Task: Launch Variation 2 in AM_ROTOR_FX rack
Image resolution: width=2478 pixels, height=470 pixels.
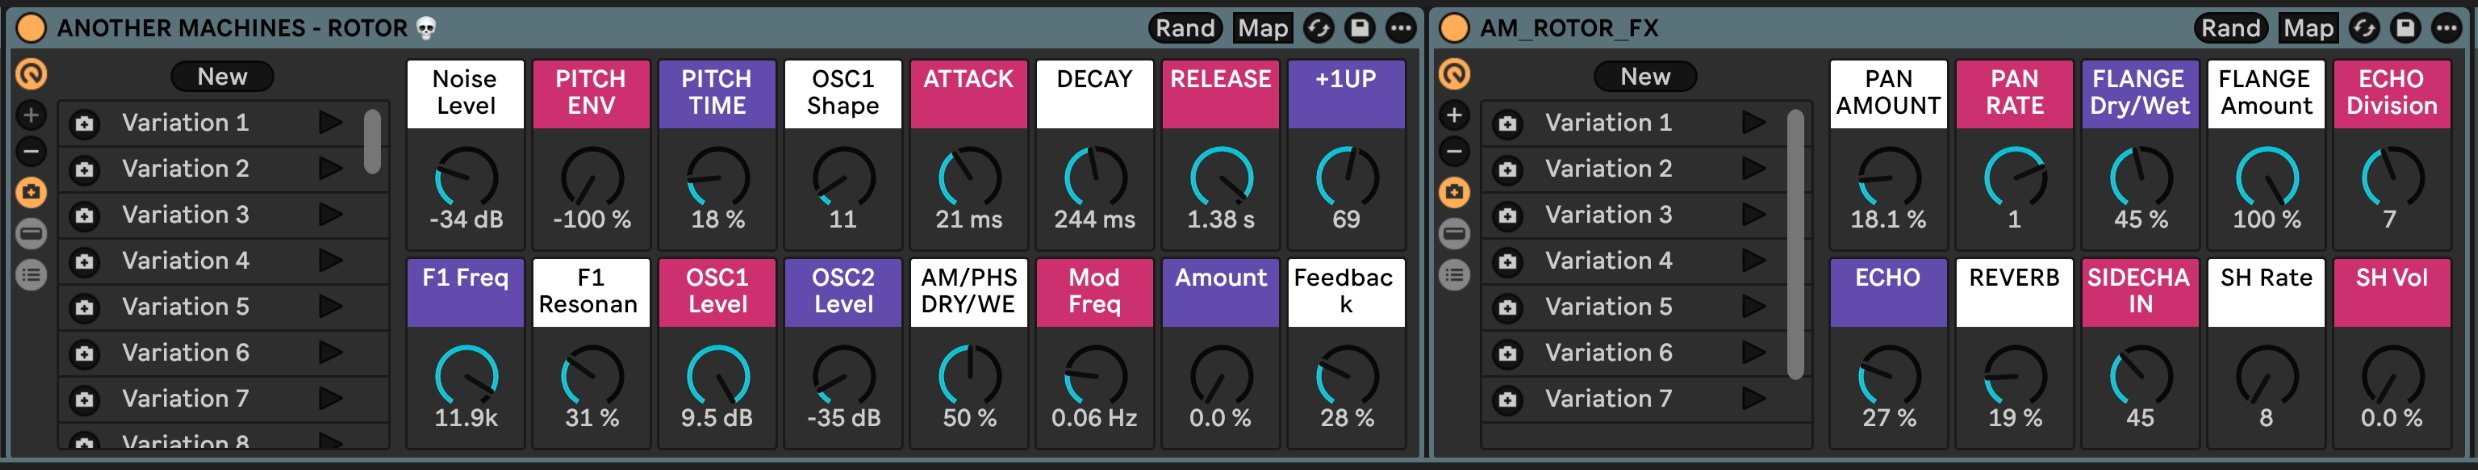Action: 1753,169
